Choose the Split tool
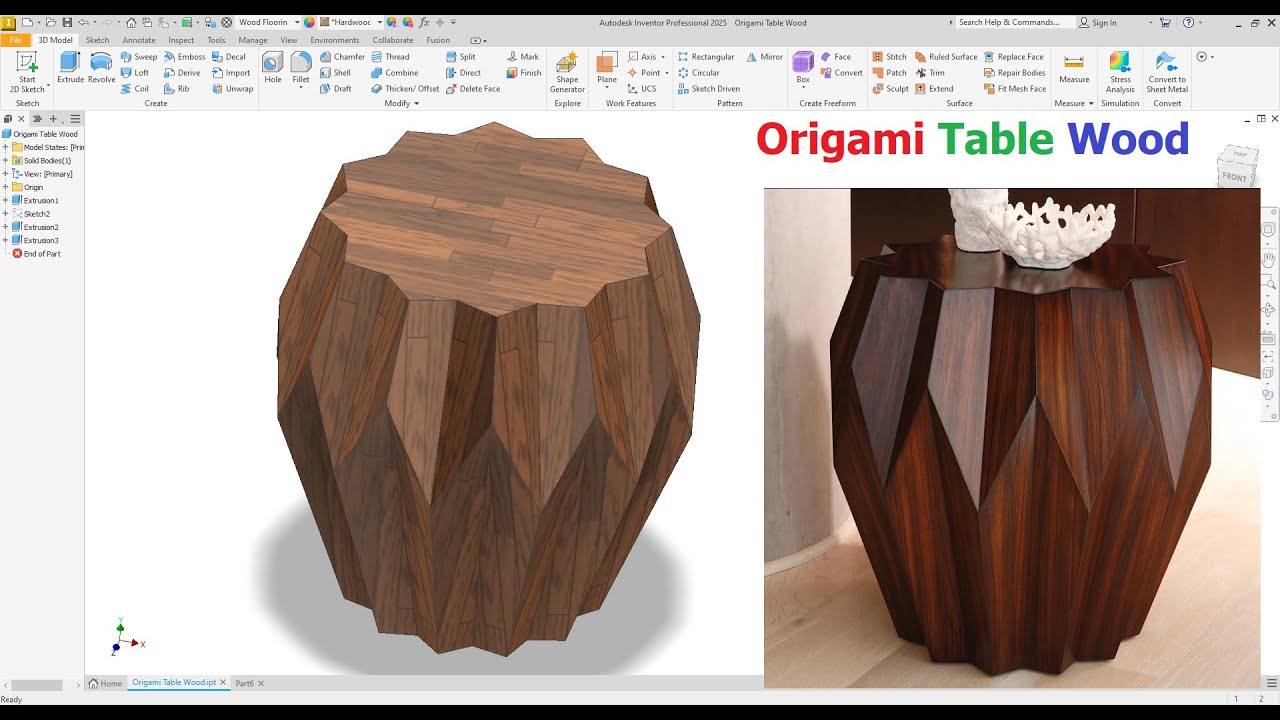Viewport: 1280px width, 720px height. (461, 57)
